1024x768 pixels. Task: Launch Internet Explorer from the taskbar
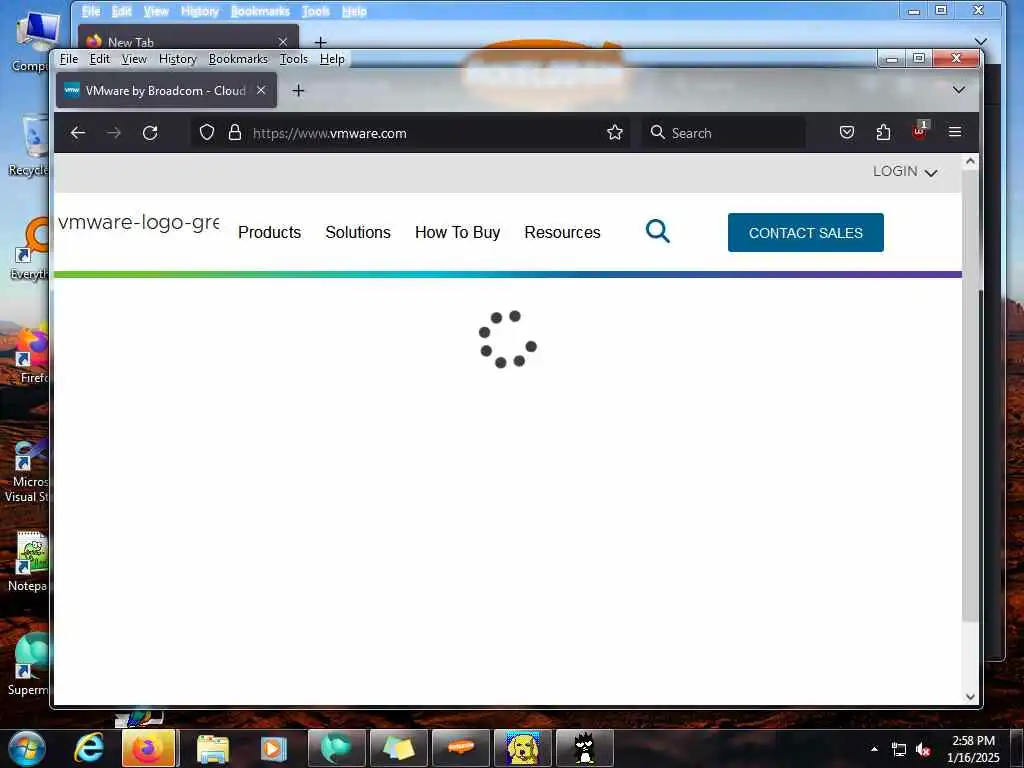[89, 748]
